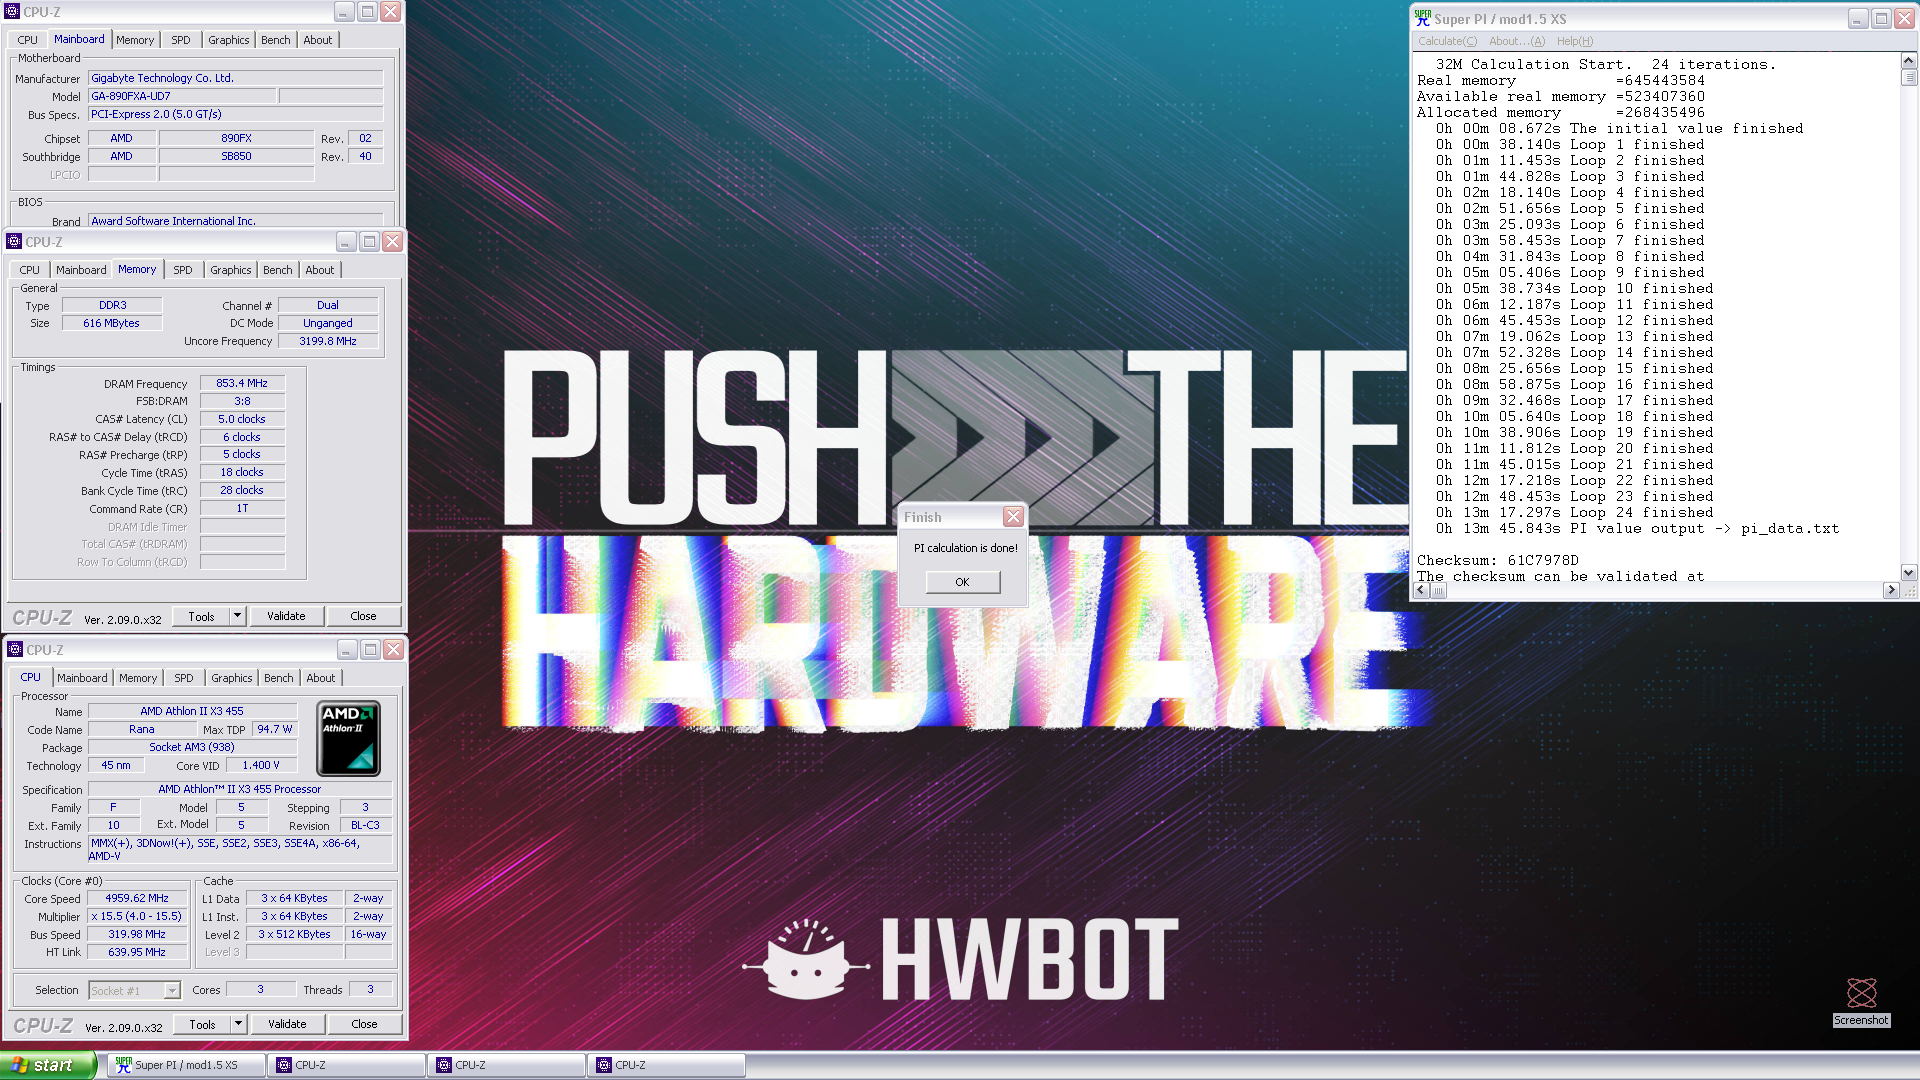Click Tools button in Memory CPU-Z window
The height and width of the screenshot is (1080, 1920).
[201, 617]
